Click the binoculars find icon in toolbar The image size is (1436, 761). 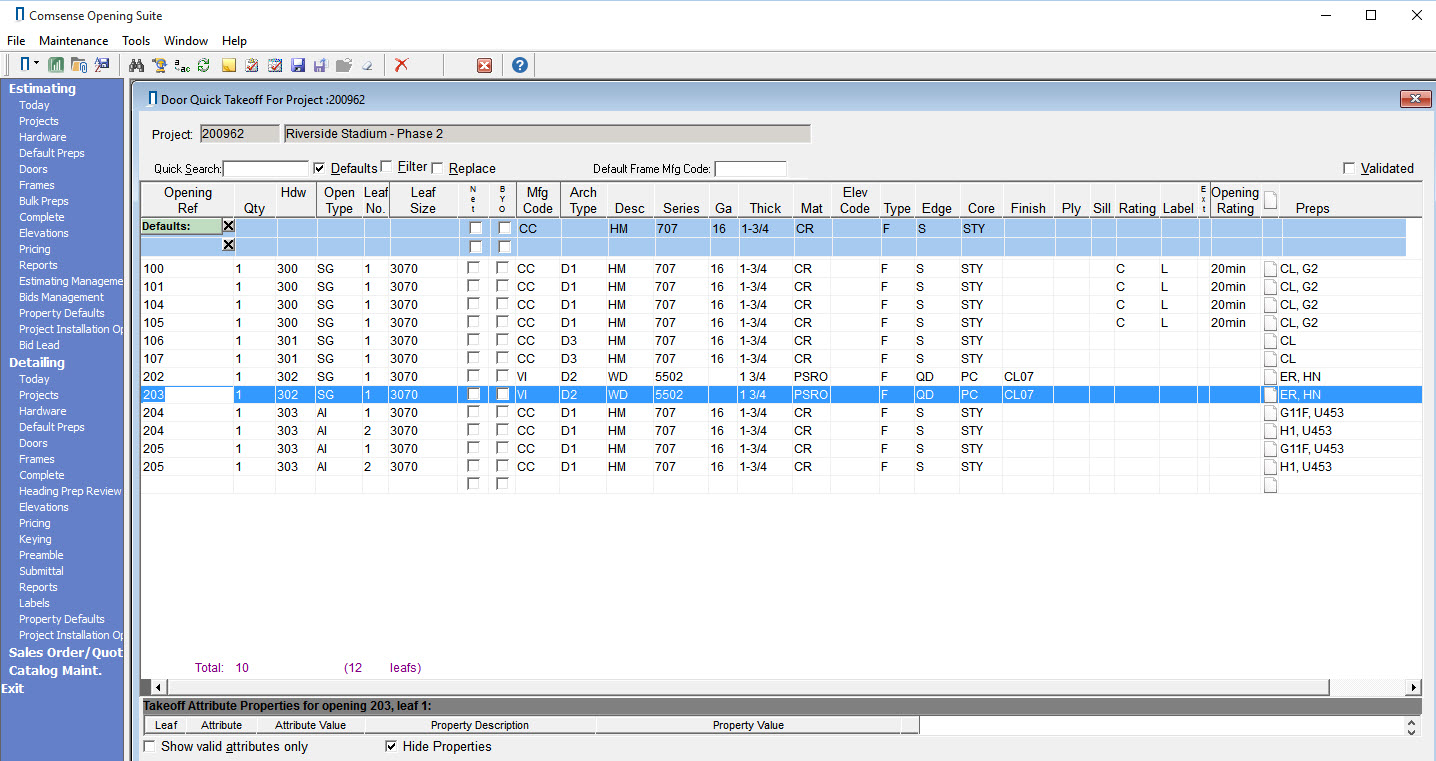click(138, 65)
